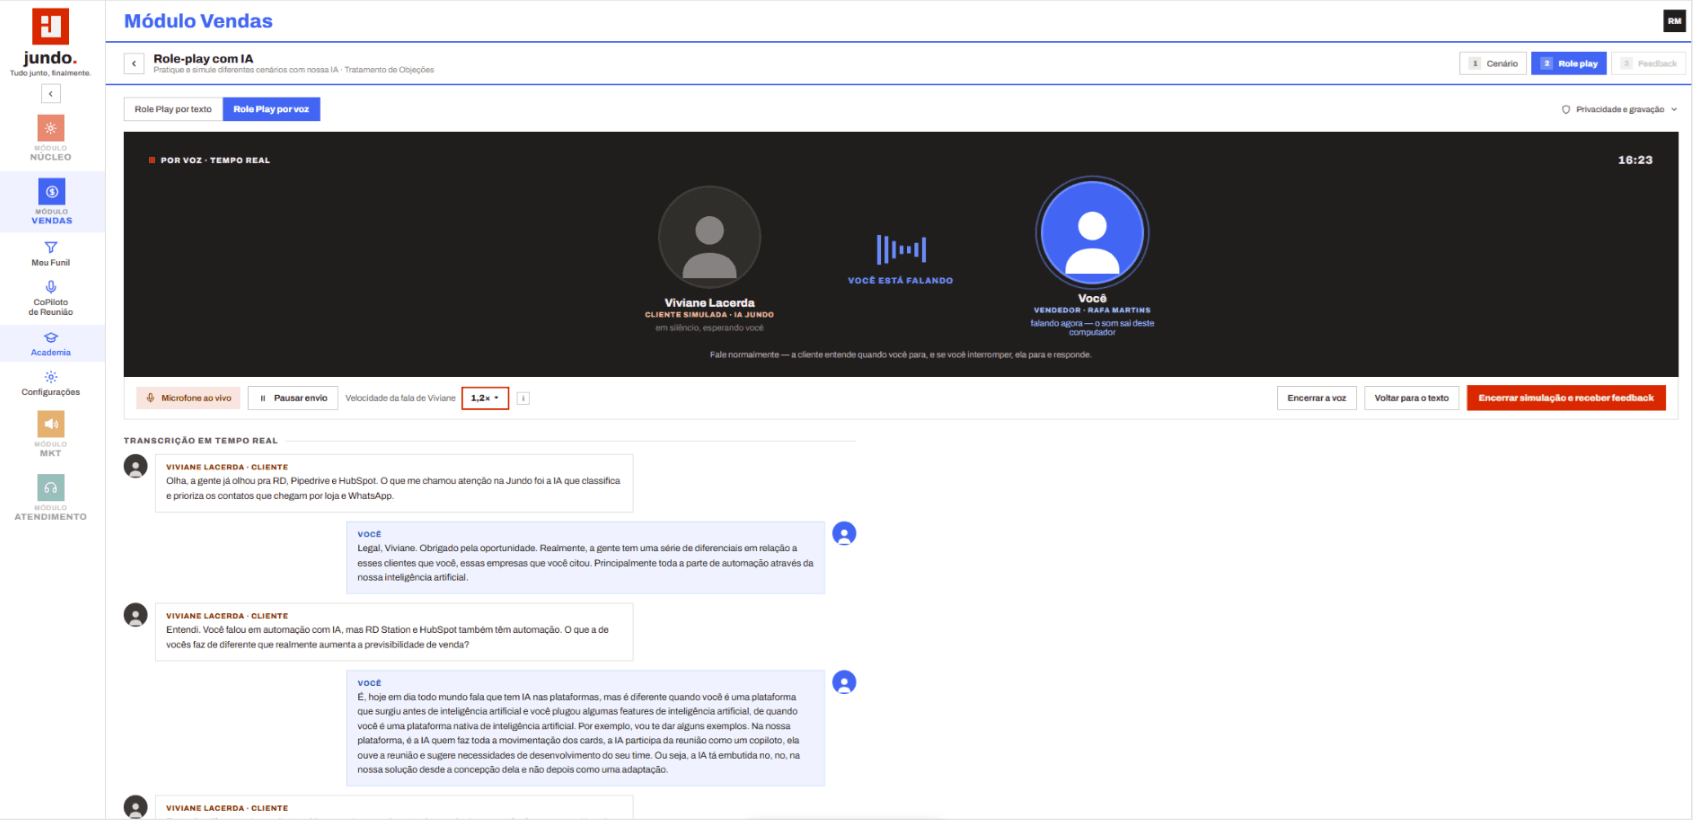Select Role Play por voz tab
This screenshot has width=1693, height=820.
(271, 109)
